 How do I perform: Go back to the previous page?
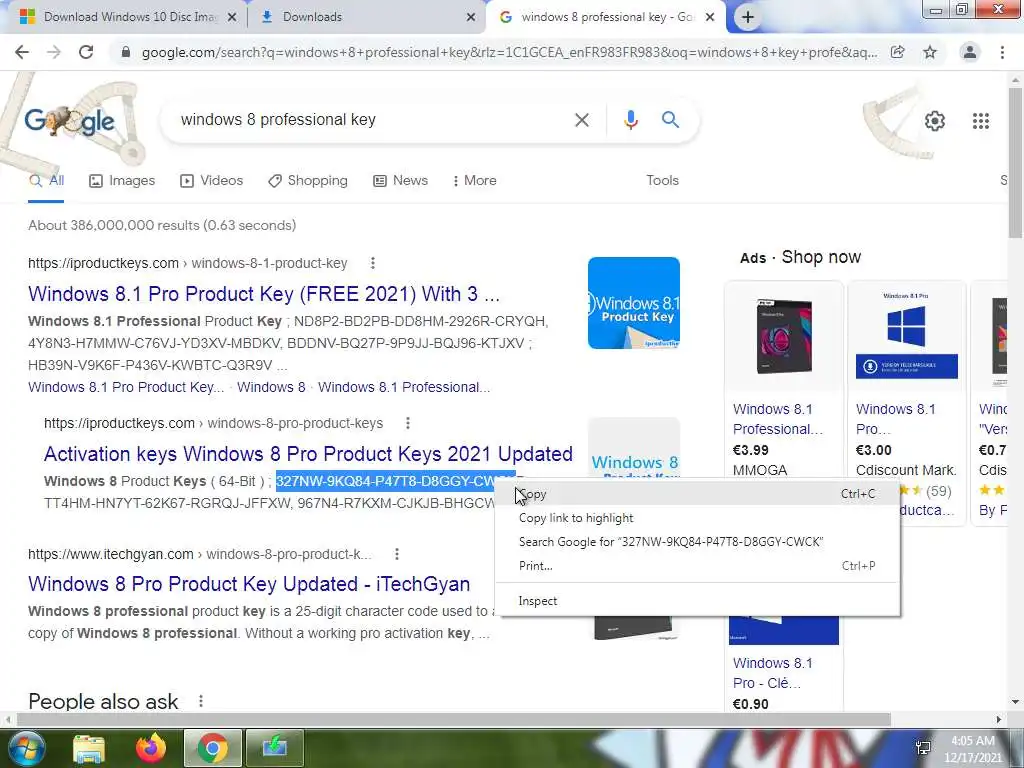22,52
